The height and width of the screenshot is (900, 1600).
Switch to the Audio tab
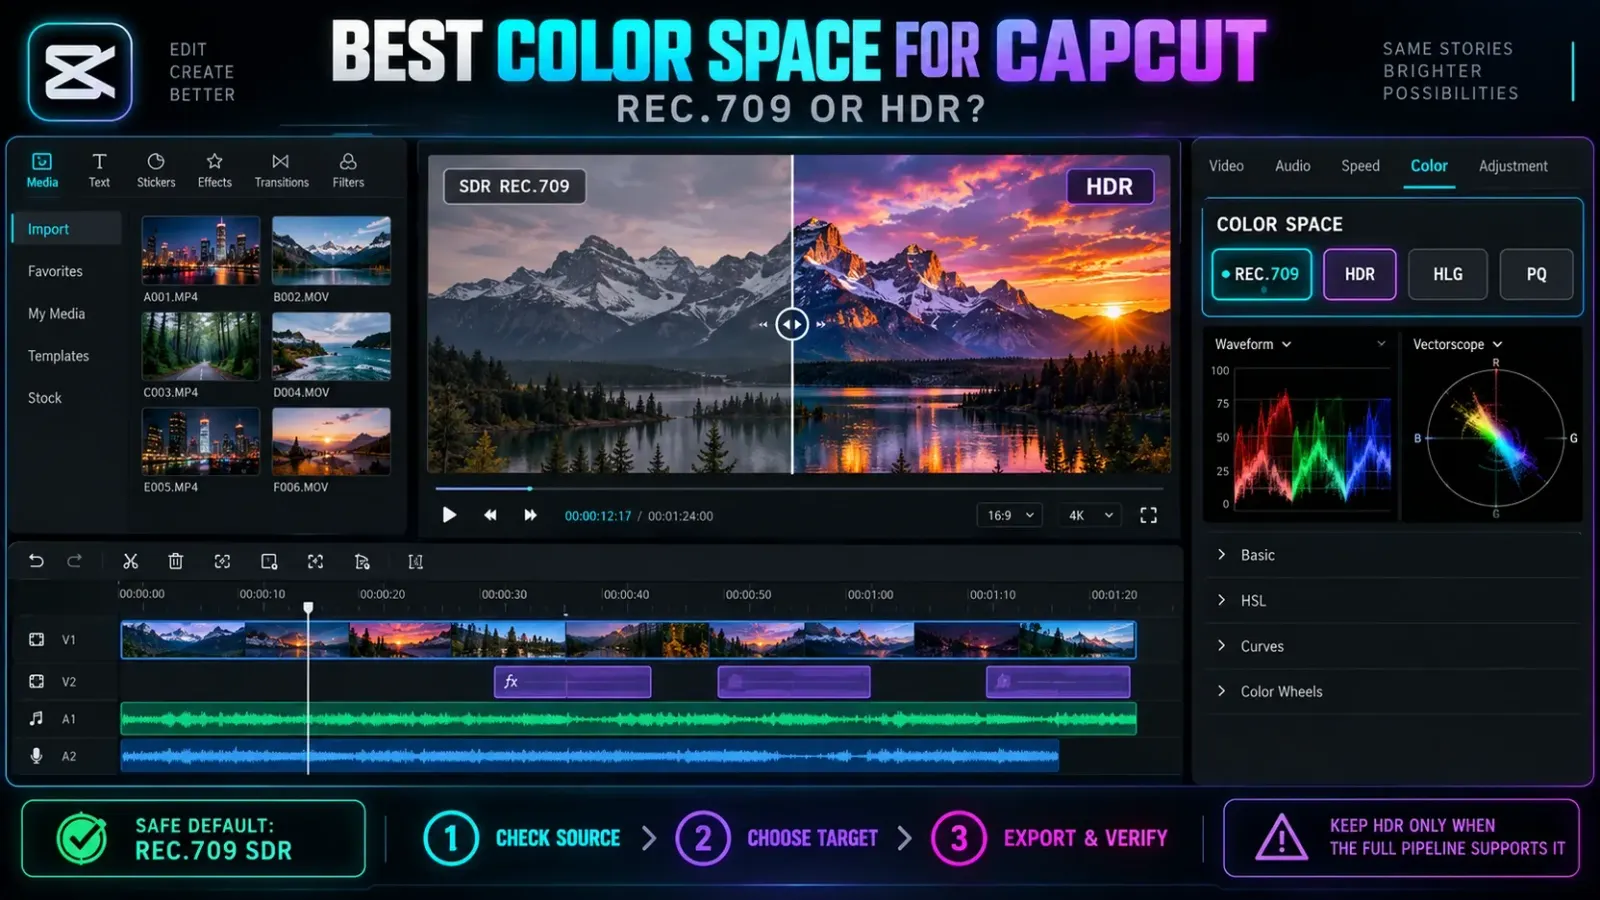coord(1292,166)
